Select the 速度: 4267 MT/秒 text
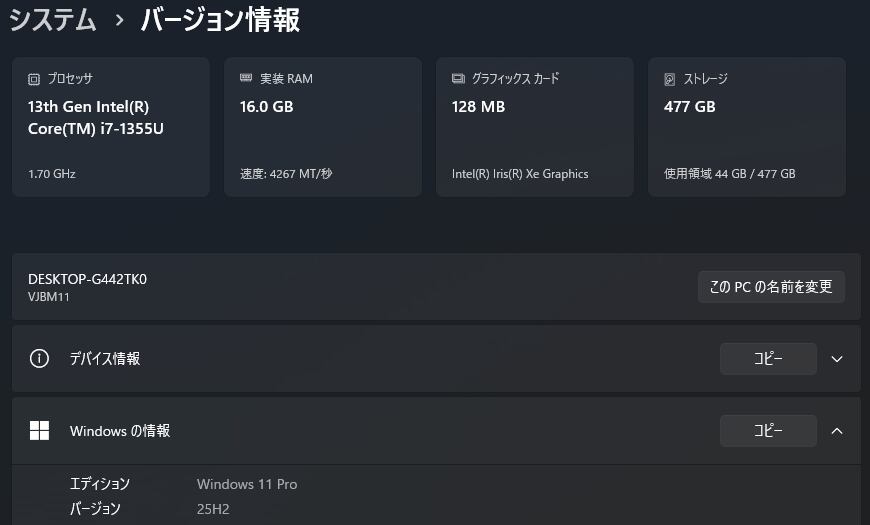Screen dimensions: 870x525 286,174
